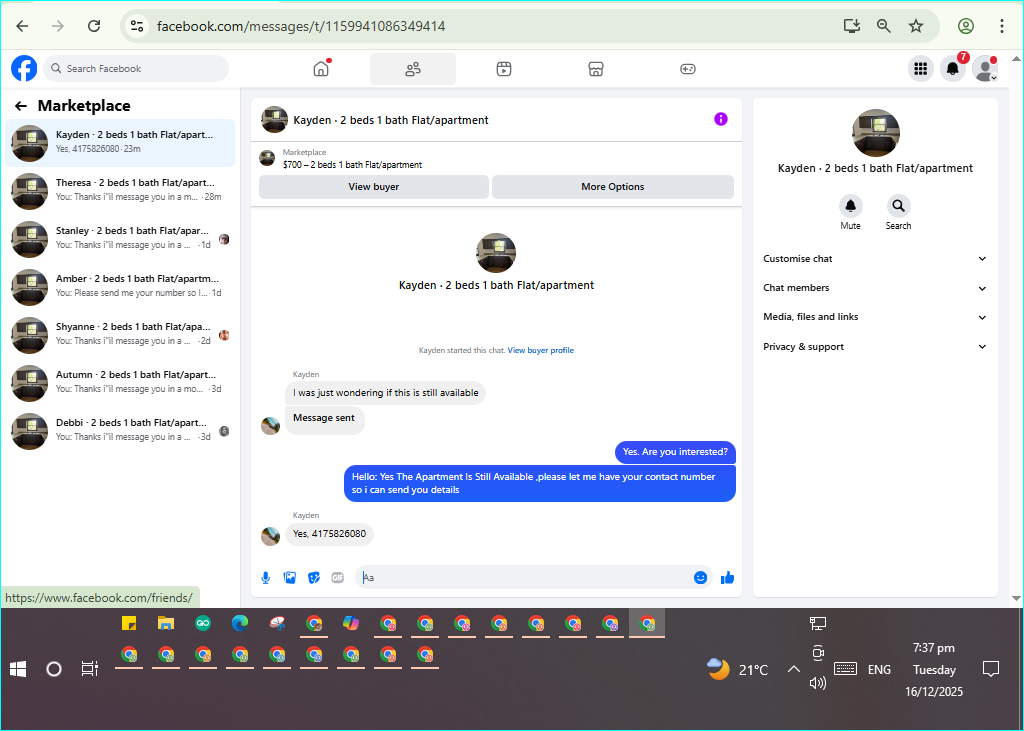Open the Friends tab in the top bar
This screenshot has width=1024, height=731.
coord(413,69)
